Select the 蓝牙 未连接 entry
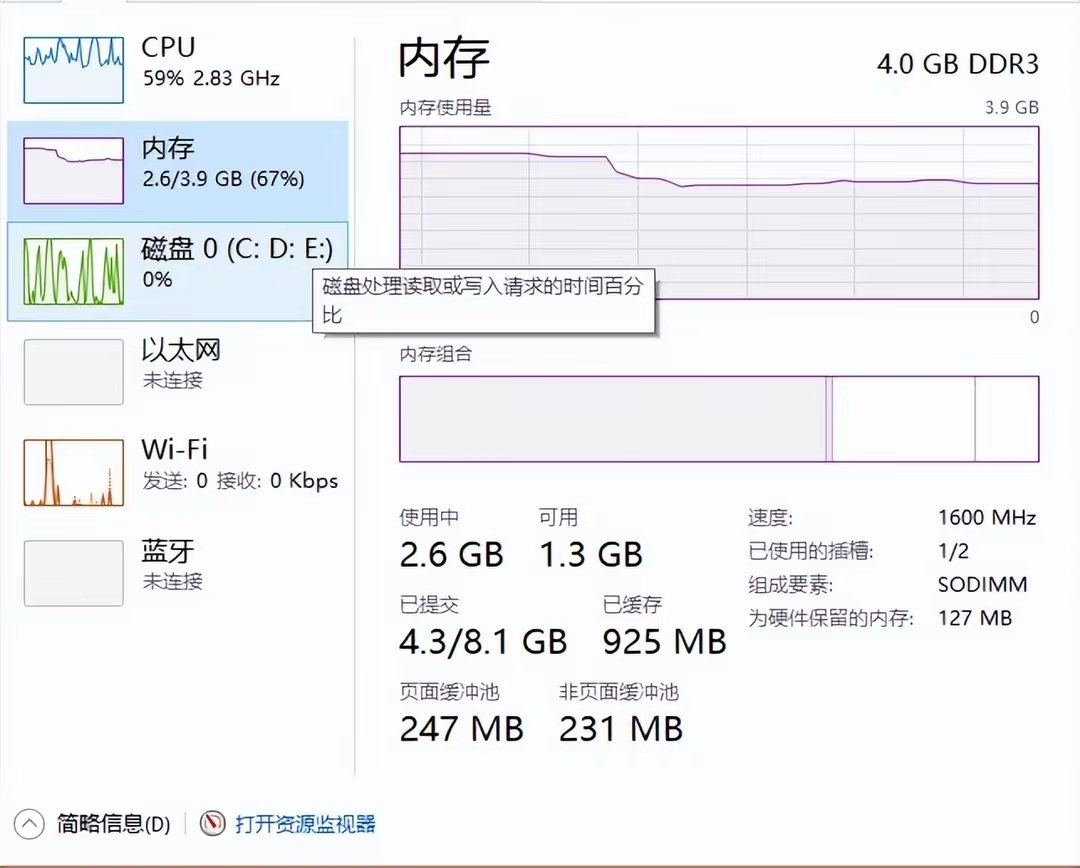Image resolution: width=1080 pixels, height=868 pixels. coord(171,563)
